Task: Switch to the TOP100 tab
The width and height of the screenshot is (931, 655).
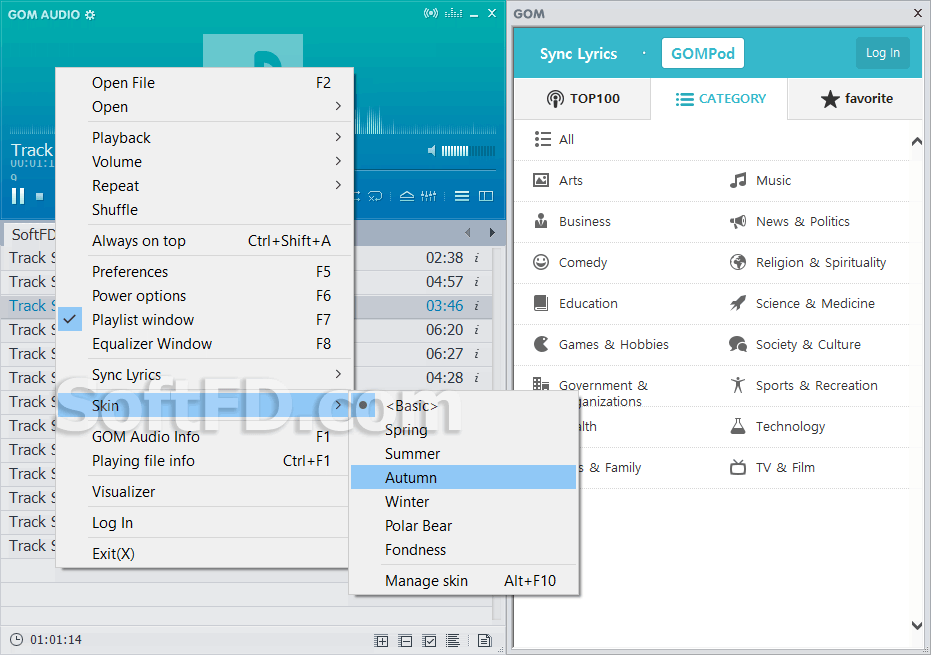Action: [582, 99]
